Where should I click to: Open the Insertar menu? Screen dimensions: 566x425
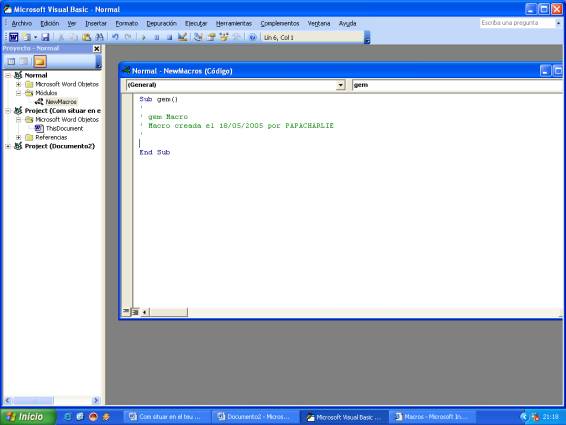click(x=96, y=23)
